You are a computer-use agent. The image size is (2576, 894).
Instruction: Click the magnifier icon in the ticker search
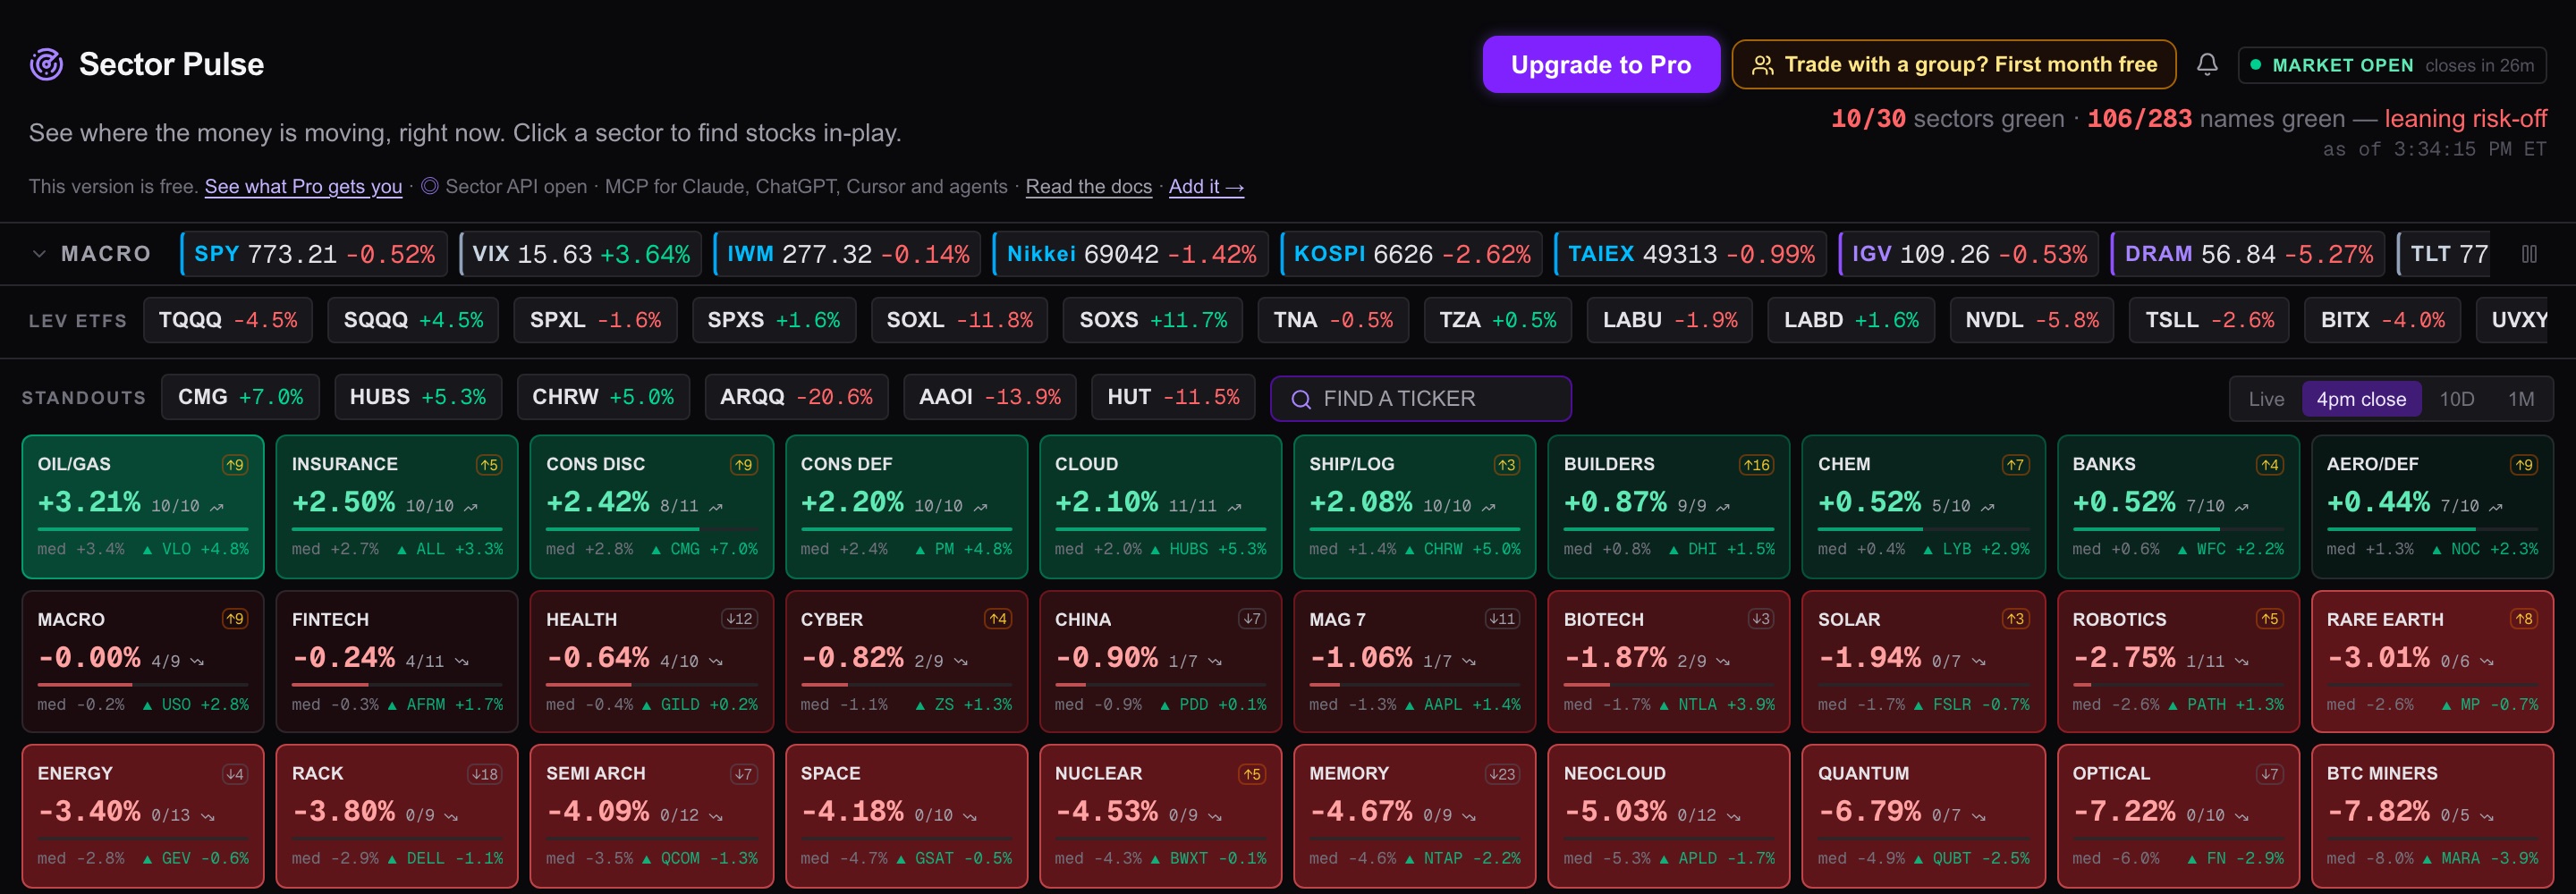click(1301, 399)
